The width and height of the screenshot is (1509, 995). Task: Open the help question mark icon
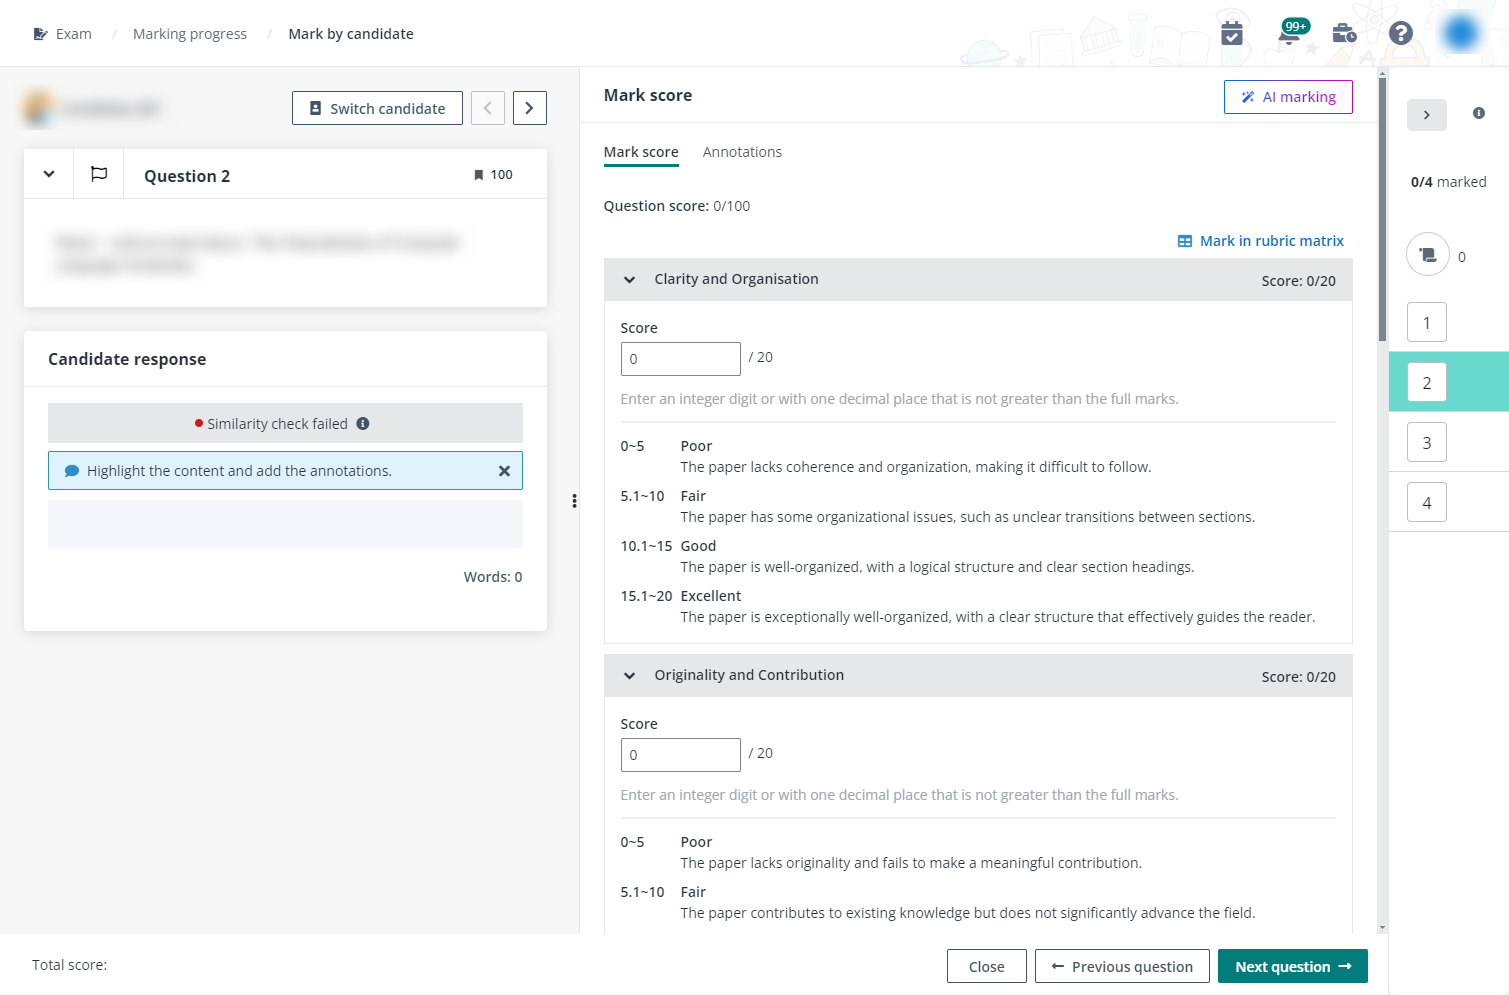pyautogui.click(x=1401, y=34)
